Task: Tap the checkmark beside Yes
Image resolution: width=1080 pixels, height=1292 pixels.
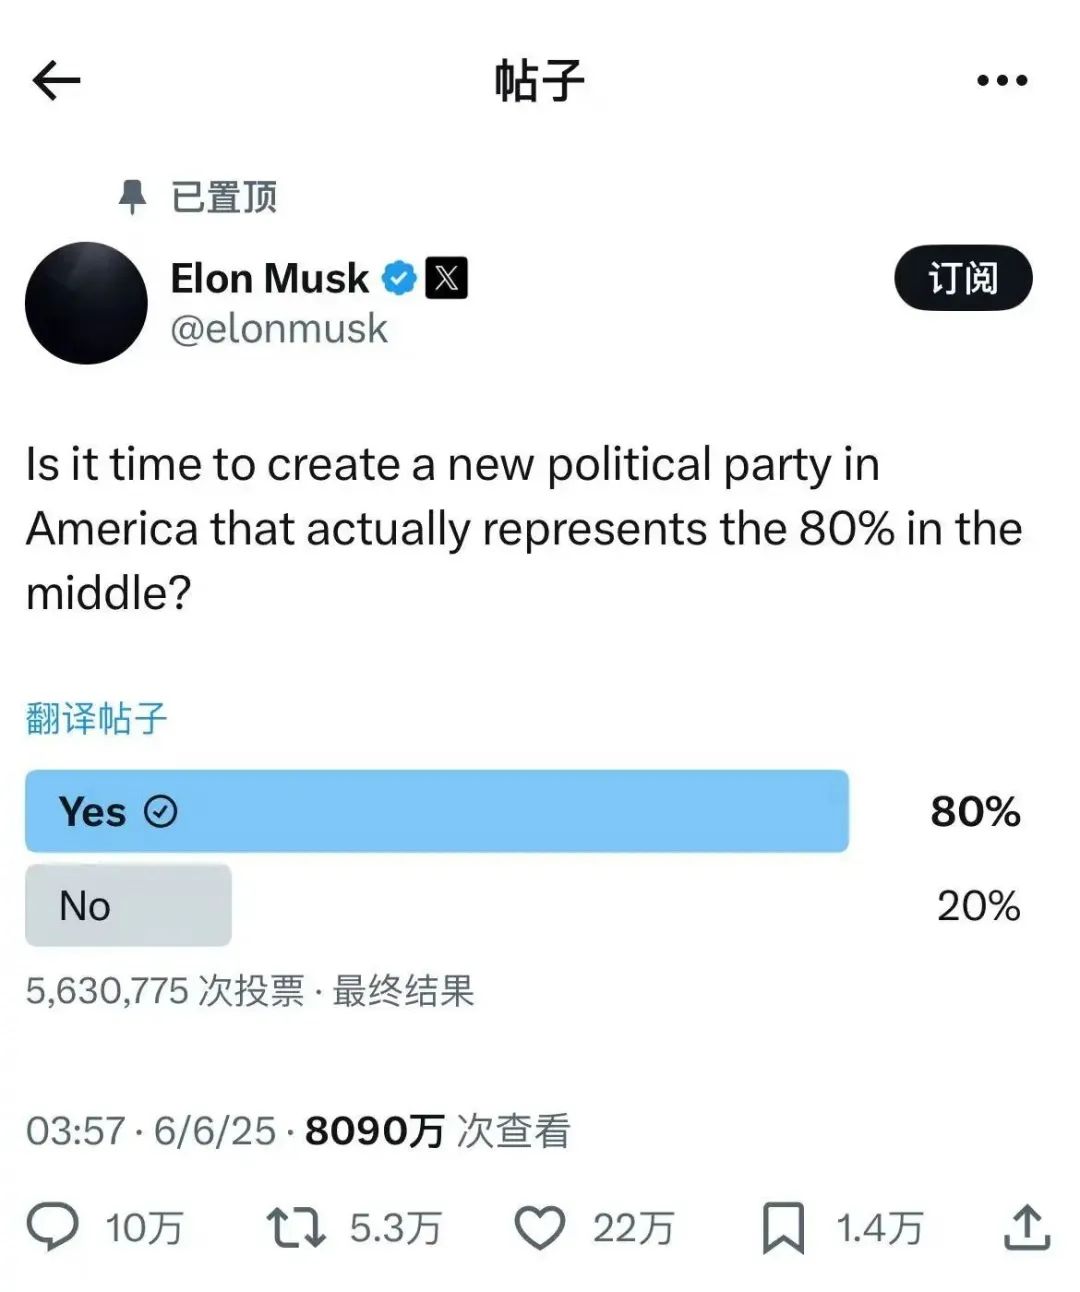Action: [x=161, y=811]
